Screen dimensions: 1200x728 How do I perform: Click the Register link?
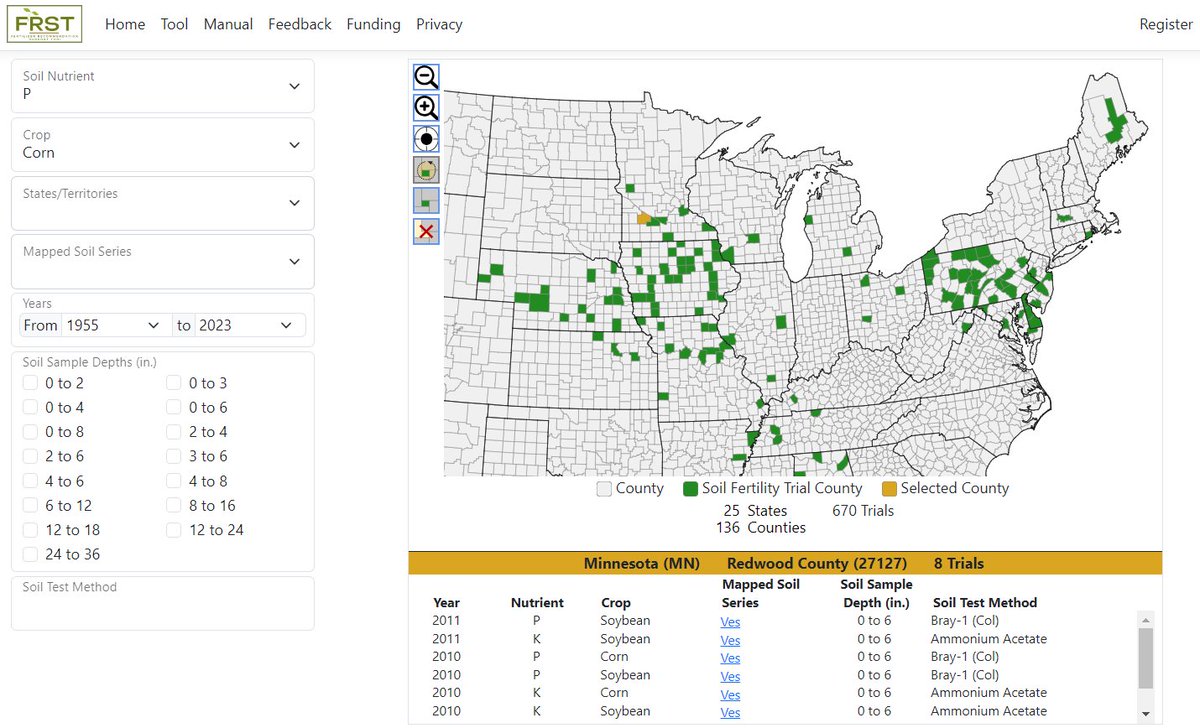coord(1165,24)
